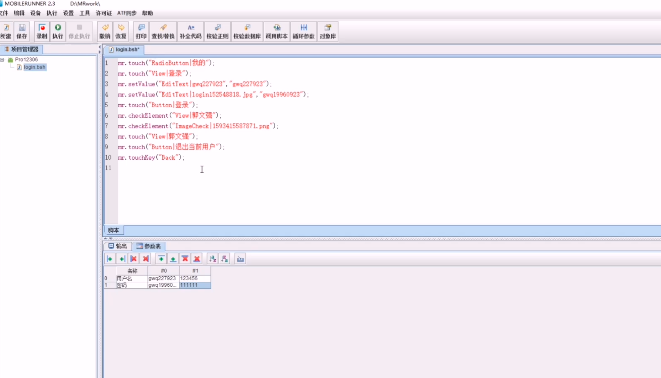Click the sort ascending icon in parameter toolbar
The width and height of the screenshot is (661, 378).
tap(212, 259)
